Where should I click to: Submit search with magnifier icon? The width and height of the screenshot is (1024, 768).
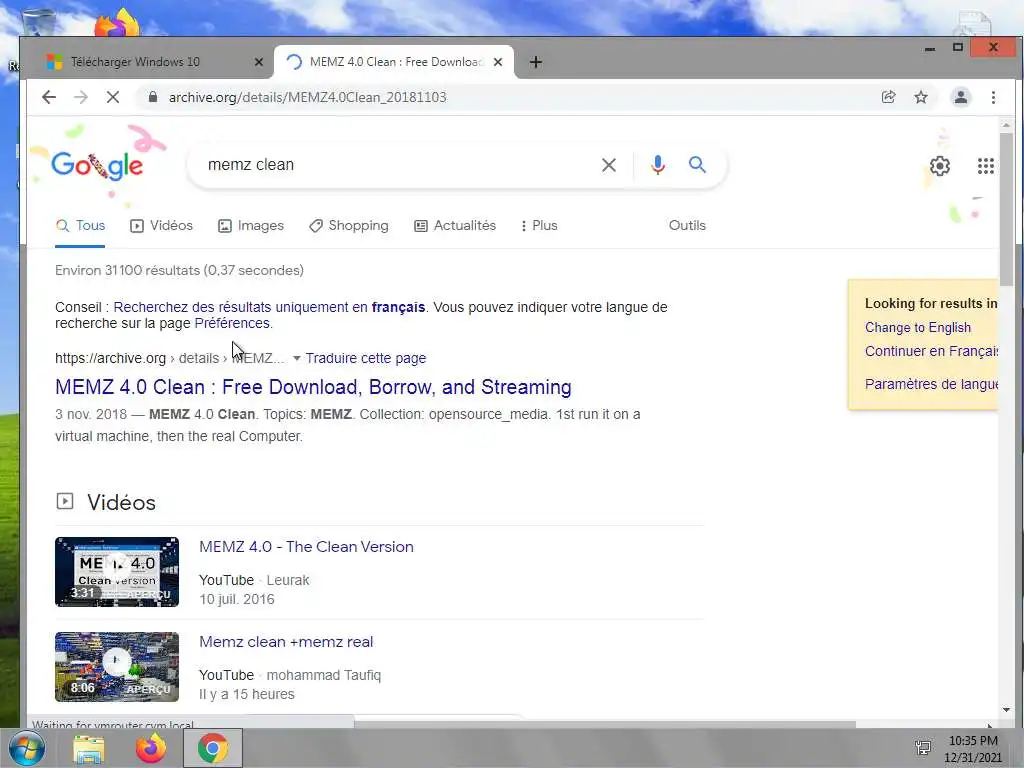point(697,165)
